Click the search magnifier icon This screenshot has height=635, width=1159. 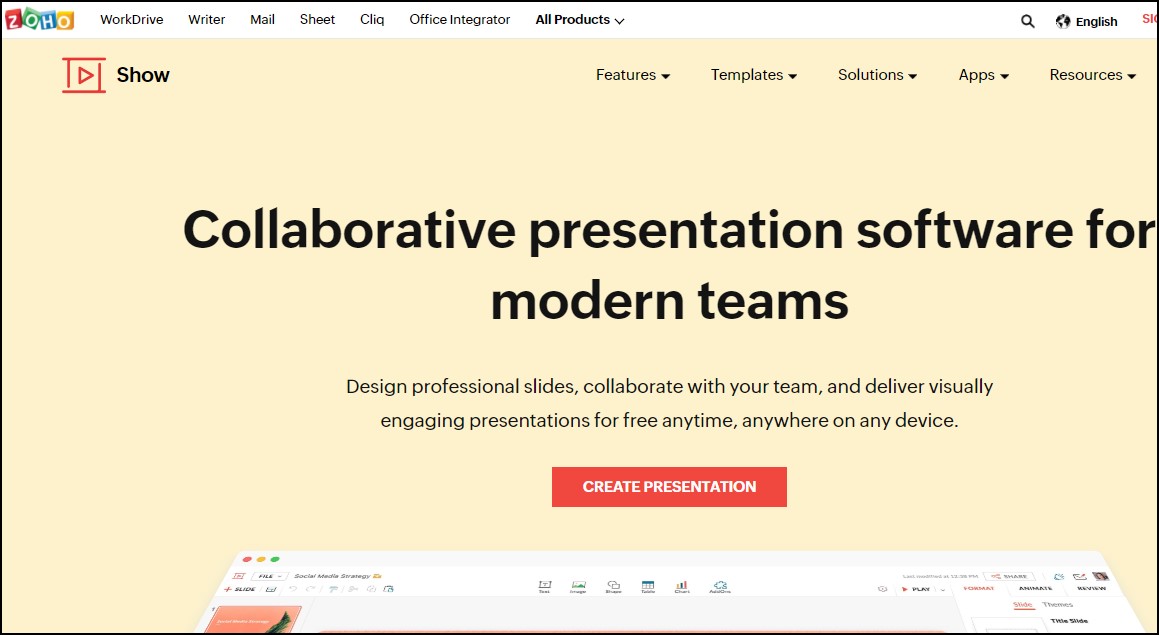click(x=1027, y=21)
